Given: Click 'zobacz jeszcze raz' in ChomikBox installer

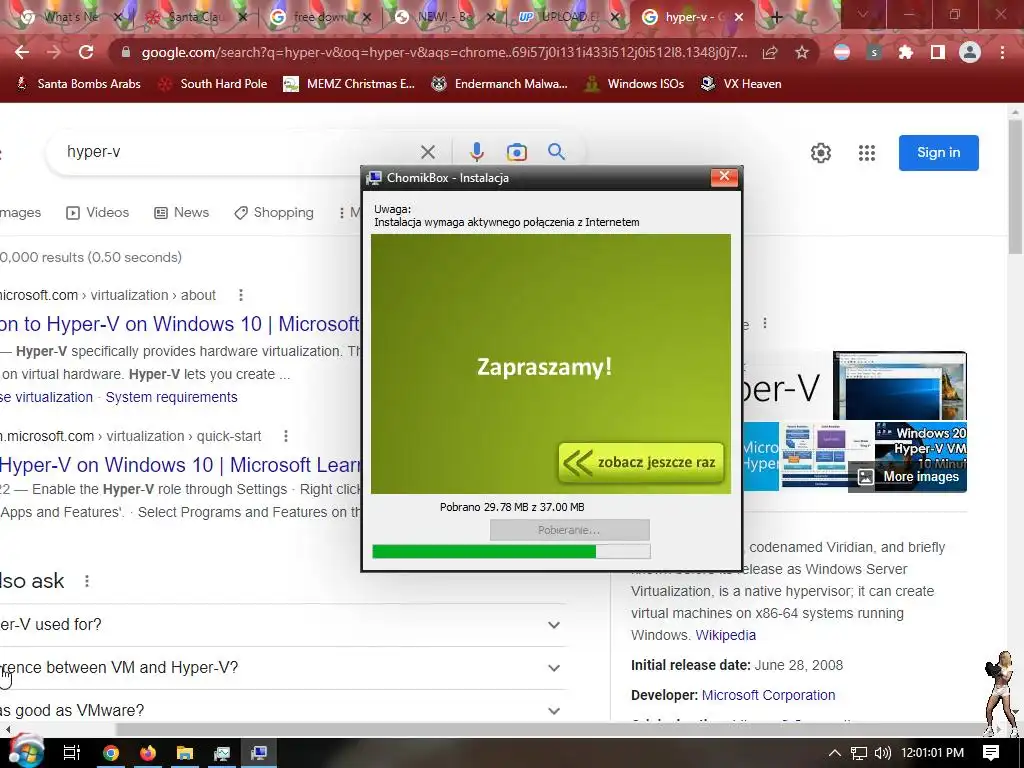Looking at the screenshot, I should point(641,462).
